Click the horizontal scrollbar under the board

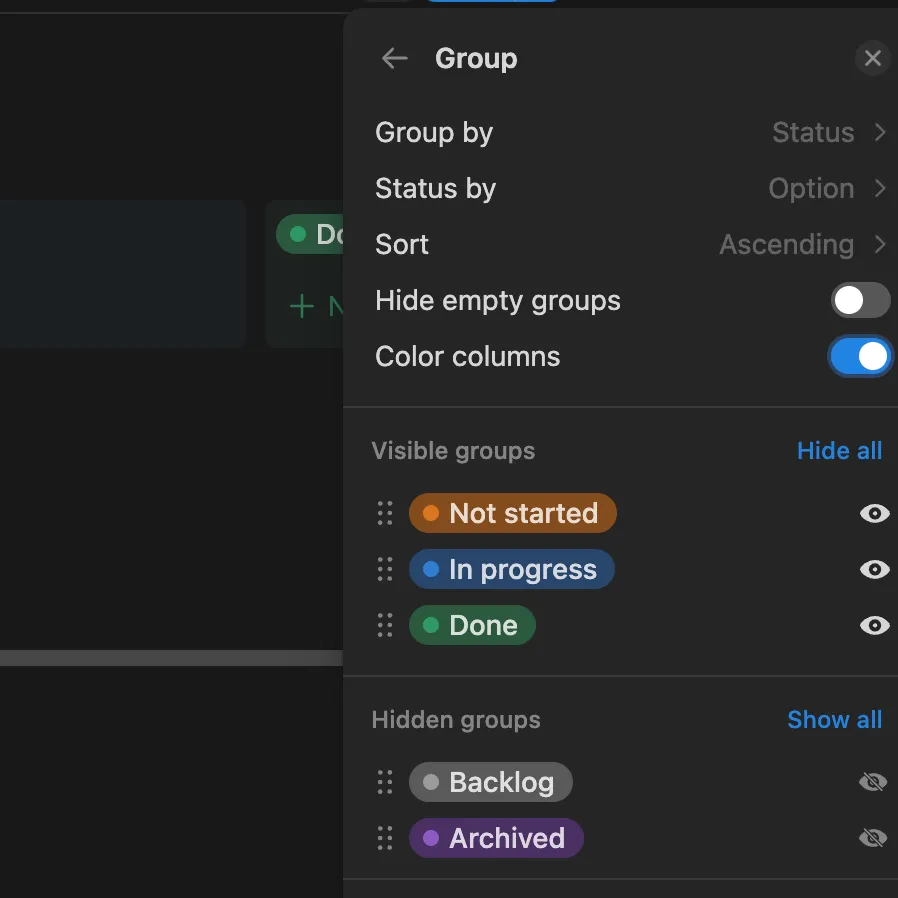[171, 658]
